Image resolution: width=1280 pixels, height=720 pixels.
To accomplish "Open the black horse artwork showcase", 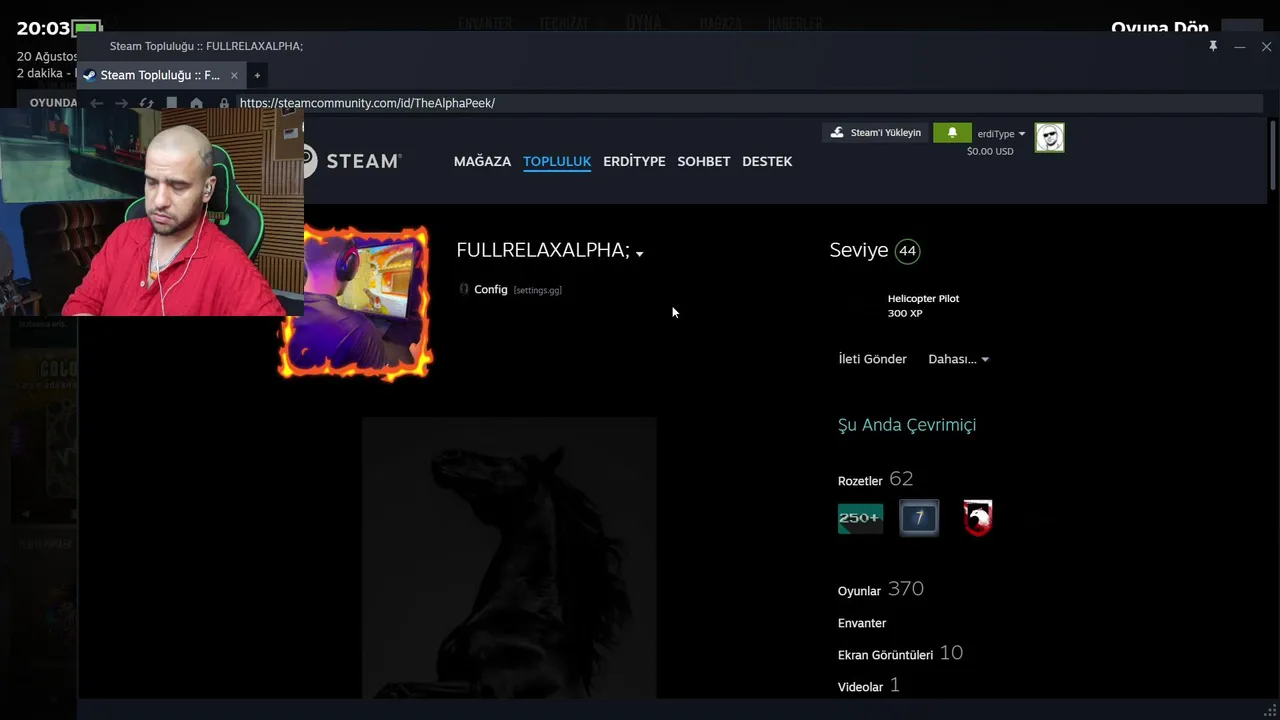I will click(x=509, y=557).
